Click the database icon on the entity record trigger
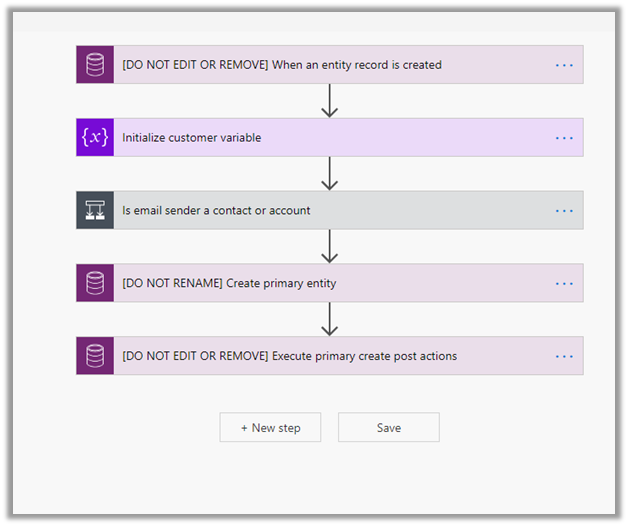Screen dimensions: 628x526 95,65
